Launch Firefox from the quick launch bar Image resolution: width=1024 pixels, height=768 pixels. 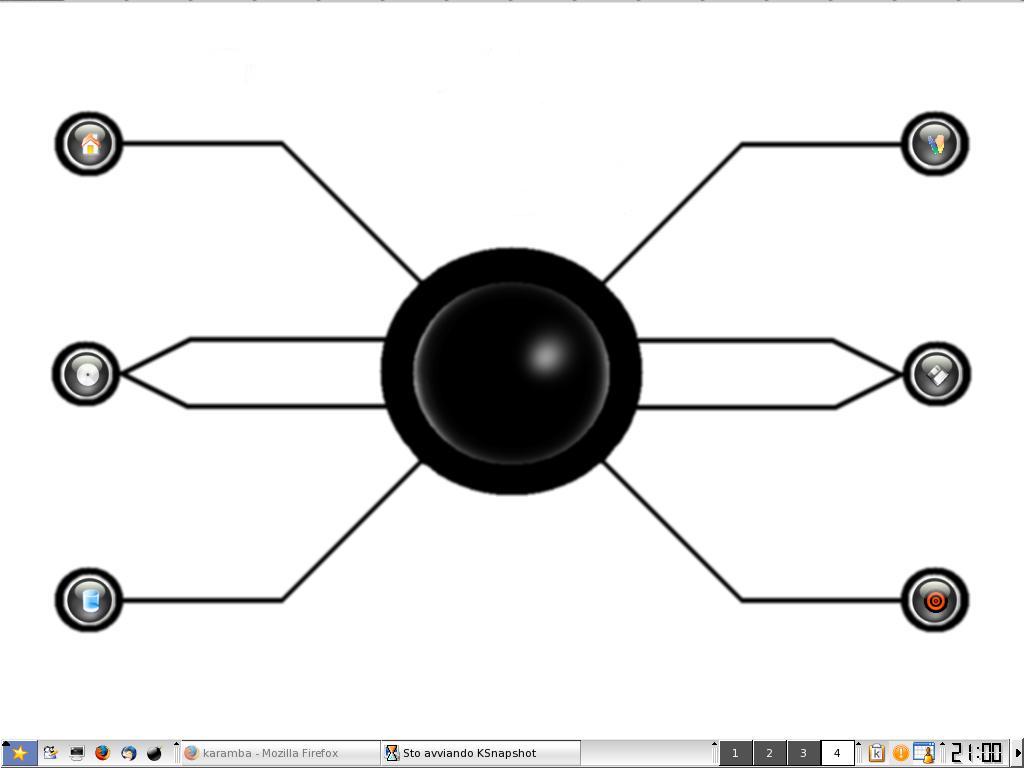103,753
